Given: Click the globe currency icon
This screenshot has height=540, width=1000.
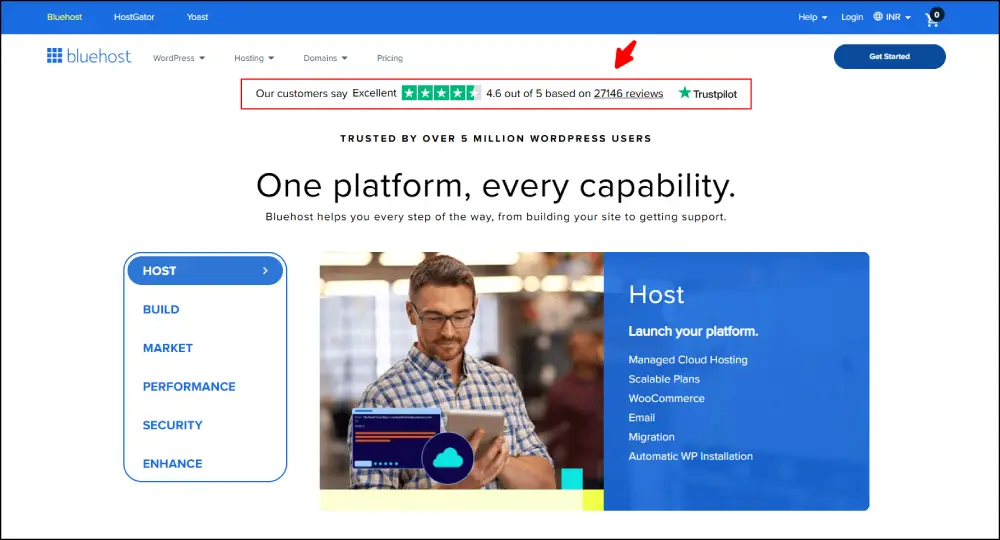Looking at the screenshot, I should 878,17.
